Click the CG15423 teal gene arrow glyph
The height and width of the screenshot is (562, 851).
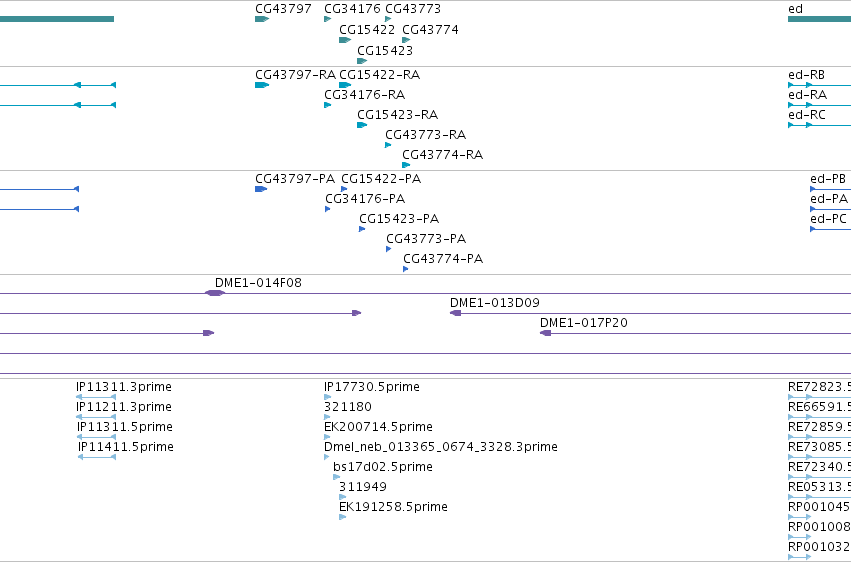362,61
